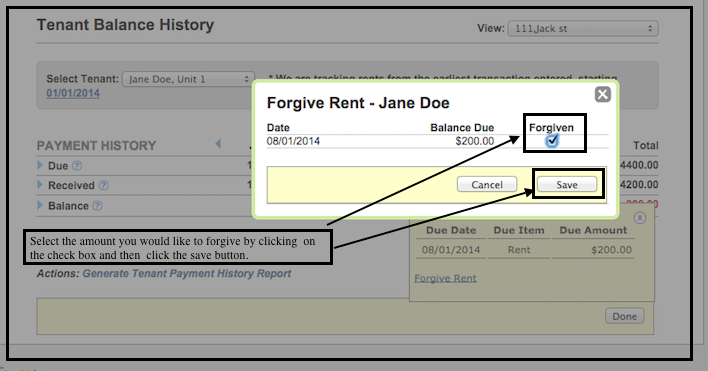
Task: Select the $200.00 due amount in popup
Action: [x=612, y=250]
